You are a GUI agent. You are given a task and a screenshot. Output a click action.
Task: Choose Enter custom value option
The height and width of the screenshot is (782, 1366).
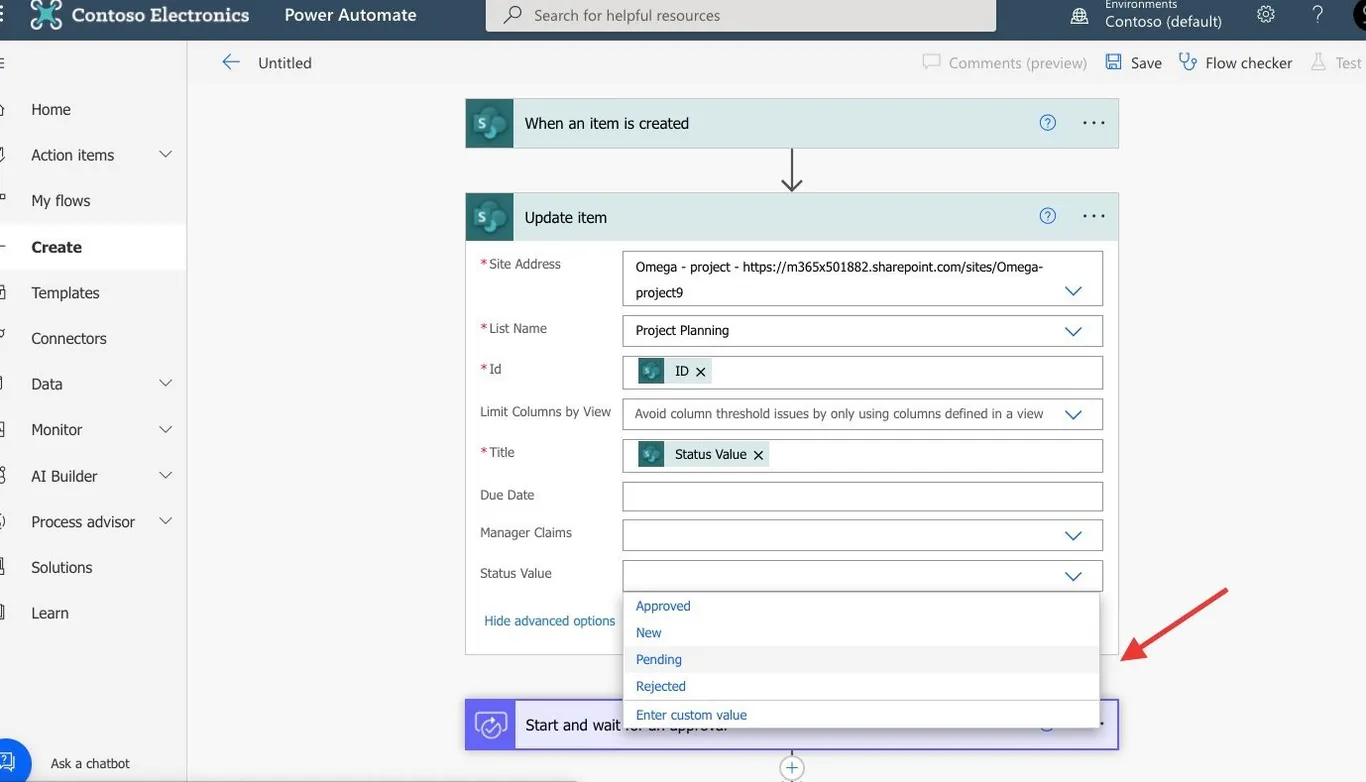[861, 715]
